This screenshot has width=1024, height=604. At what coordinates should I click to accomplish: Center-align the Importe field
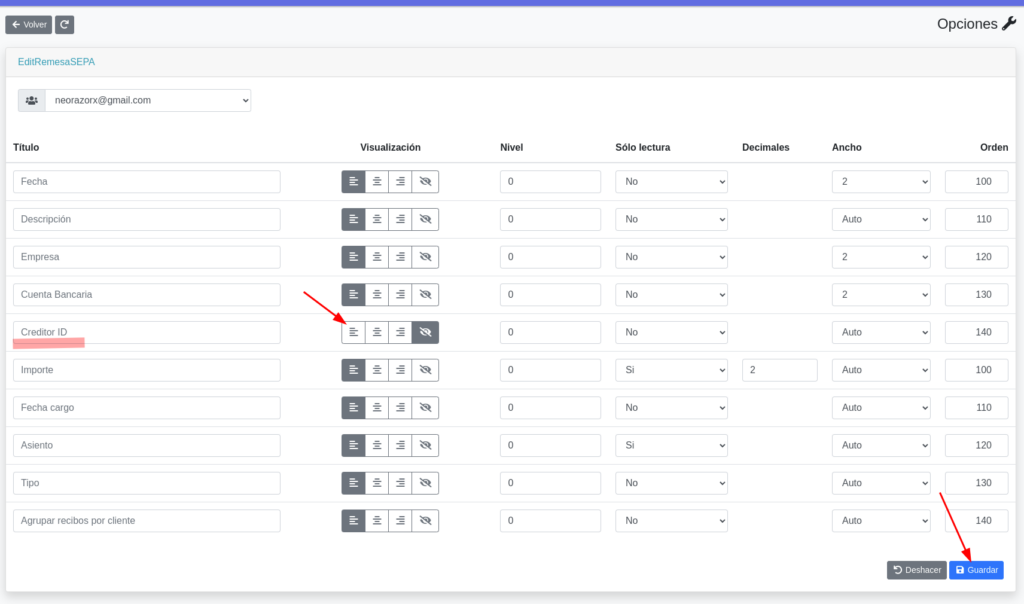pos(377,370)
